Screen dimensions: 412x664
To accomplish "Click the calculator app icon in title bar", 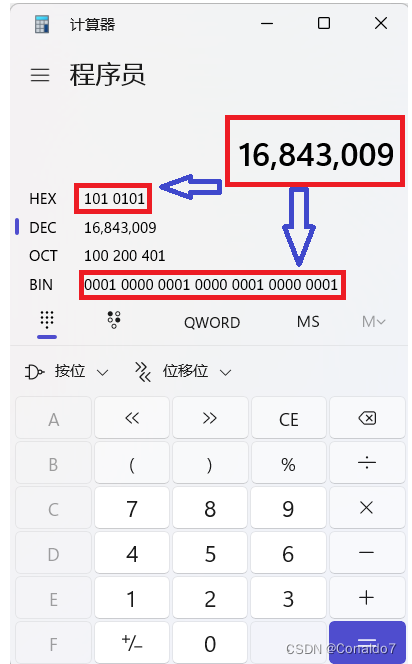I will [42, 24].
